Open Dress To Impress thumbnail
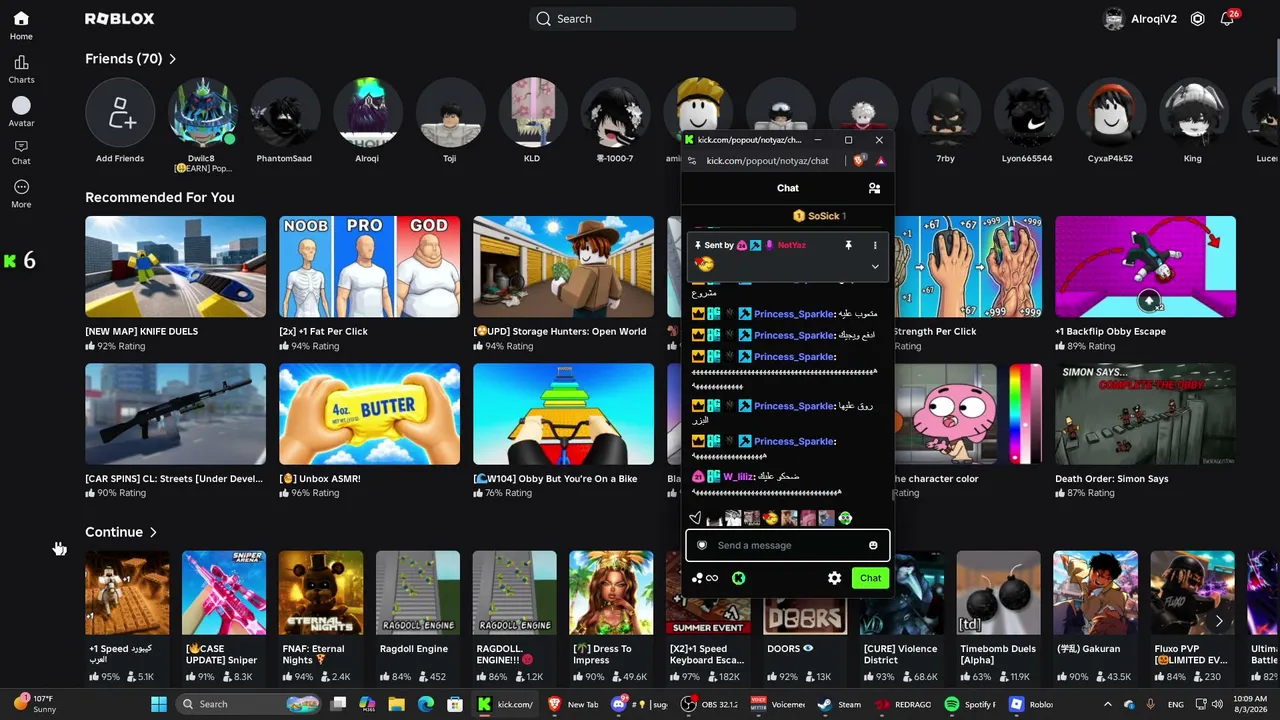The height and width of the screenshot is (720, 1280). click(x=611, y=593)
